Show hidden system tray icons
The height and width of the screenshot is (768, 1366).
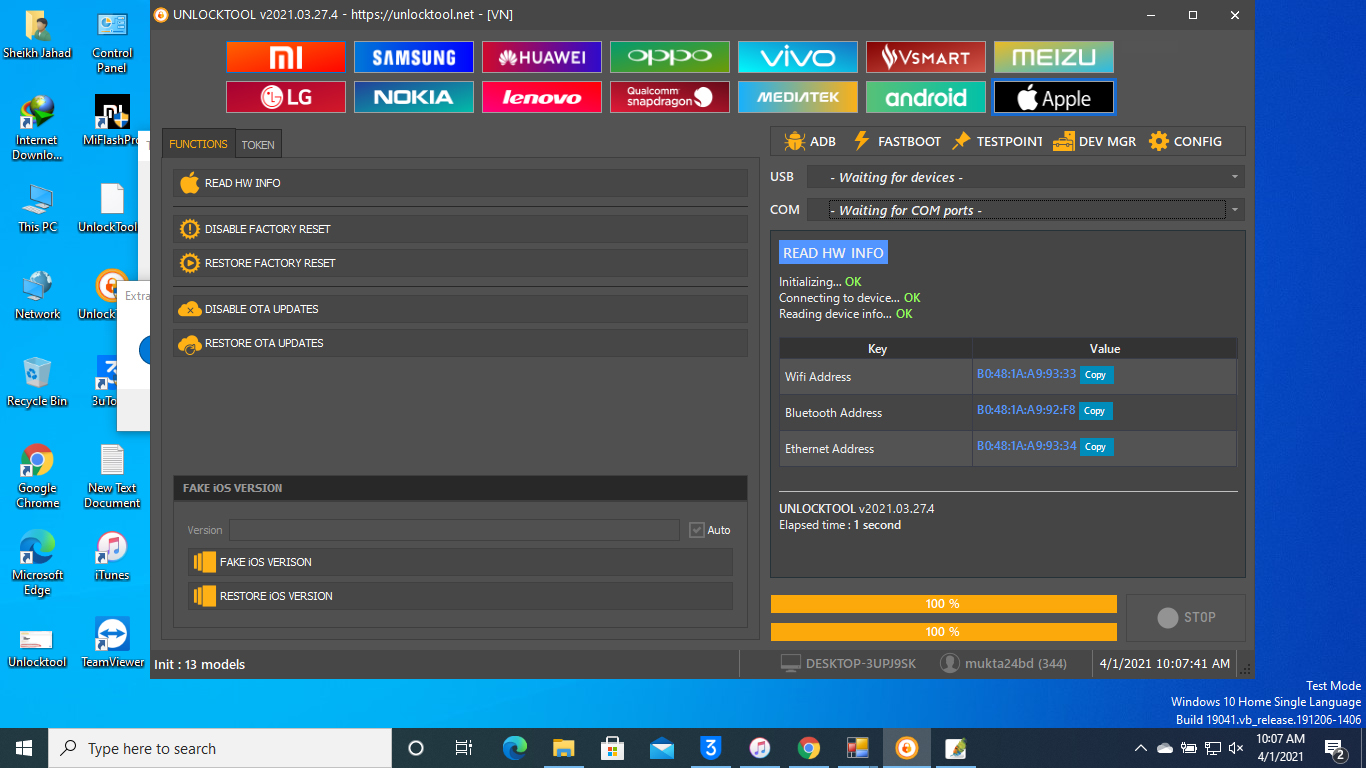[1141, 748]
